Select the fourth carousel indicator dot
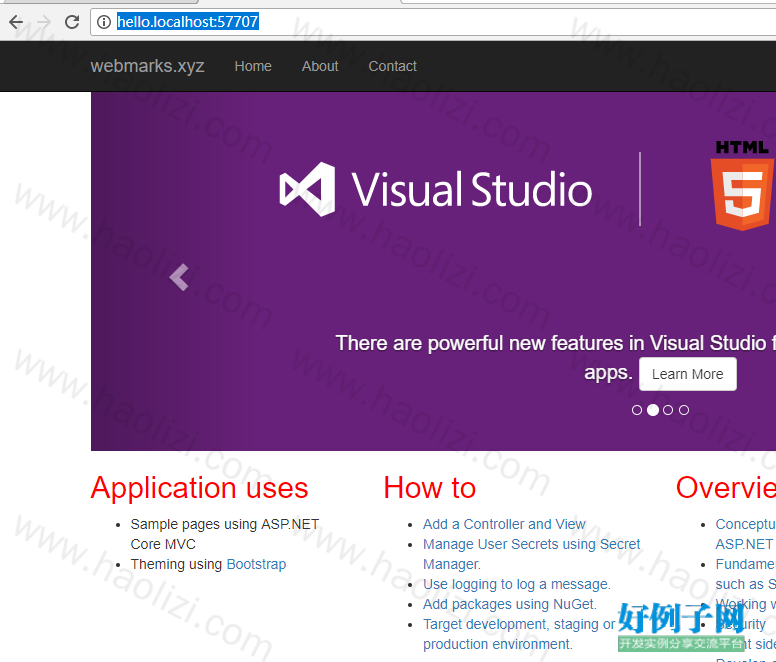Viewport: 776px width, 662px height. 684,410
